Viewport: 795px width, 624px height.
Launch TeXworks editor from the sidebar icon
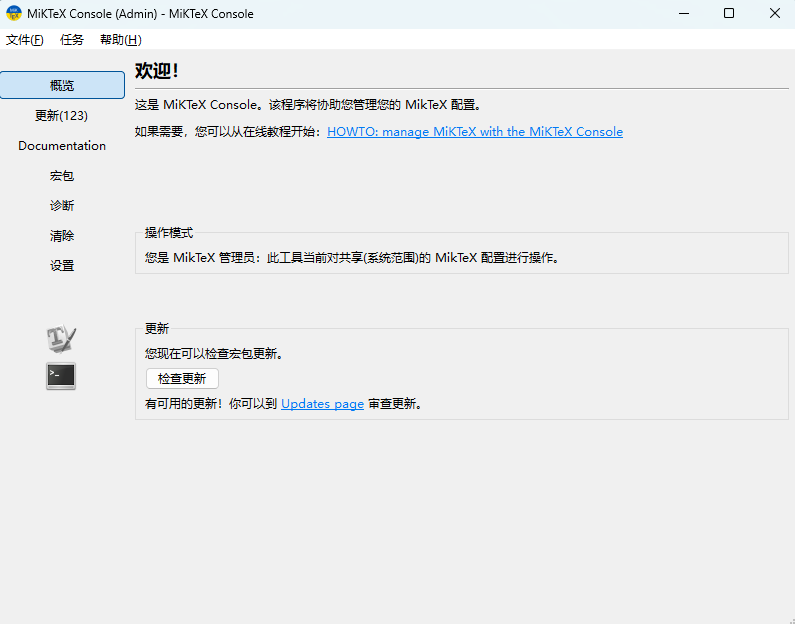click(61, 339)
